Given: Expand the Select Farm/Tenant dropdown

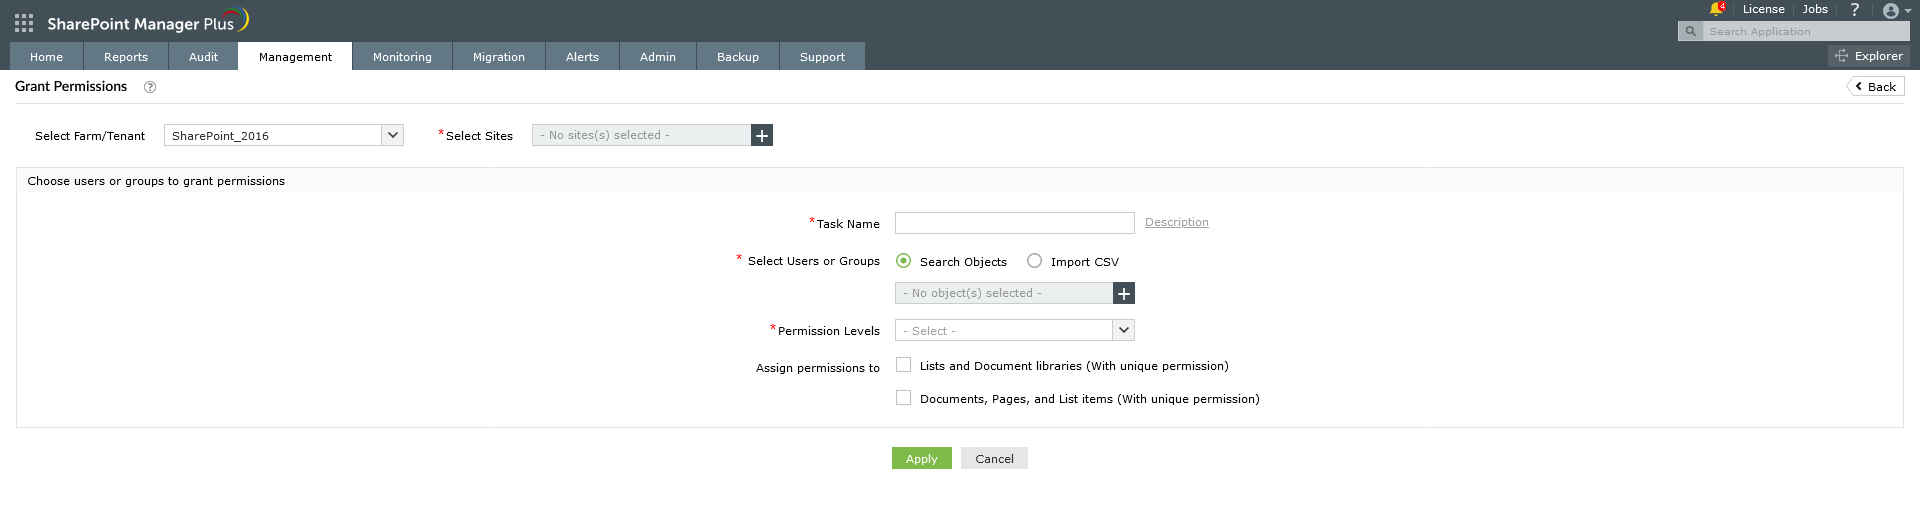Looking at the screenshot, I should coord(393,135).
